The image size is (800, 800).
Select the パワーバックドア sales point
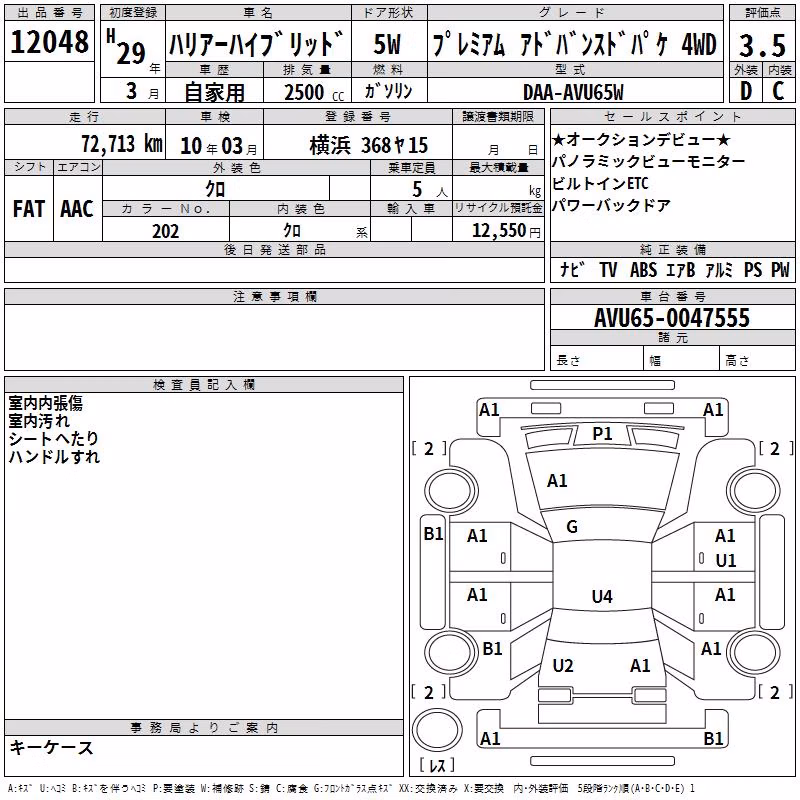tap(611, 205)
